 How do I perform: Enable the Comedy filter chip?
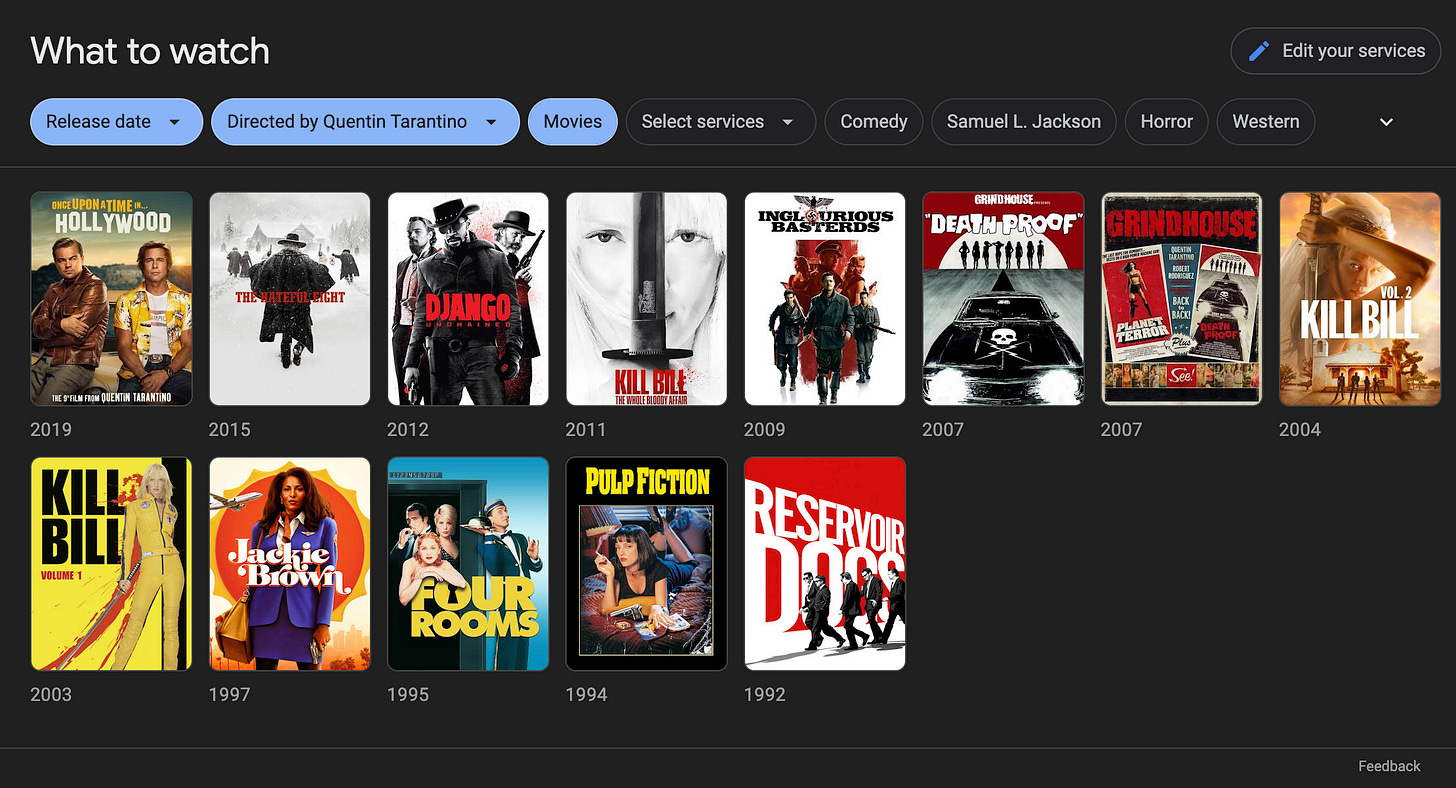(873, 122)
